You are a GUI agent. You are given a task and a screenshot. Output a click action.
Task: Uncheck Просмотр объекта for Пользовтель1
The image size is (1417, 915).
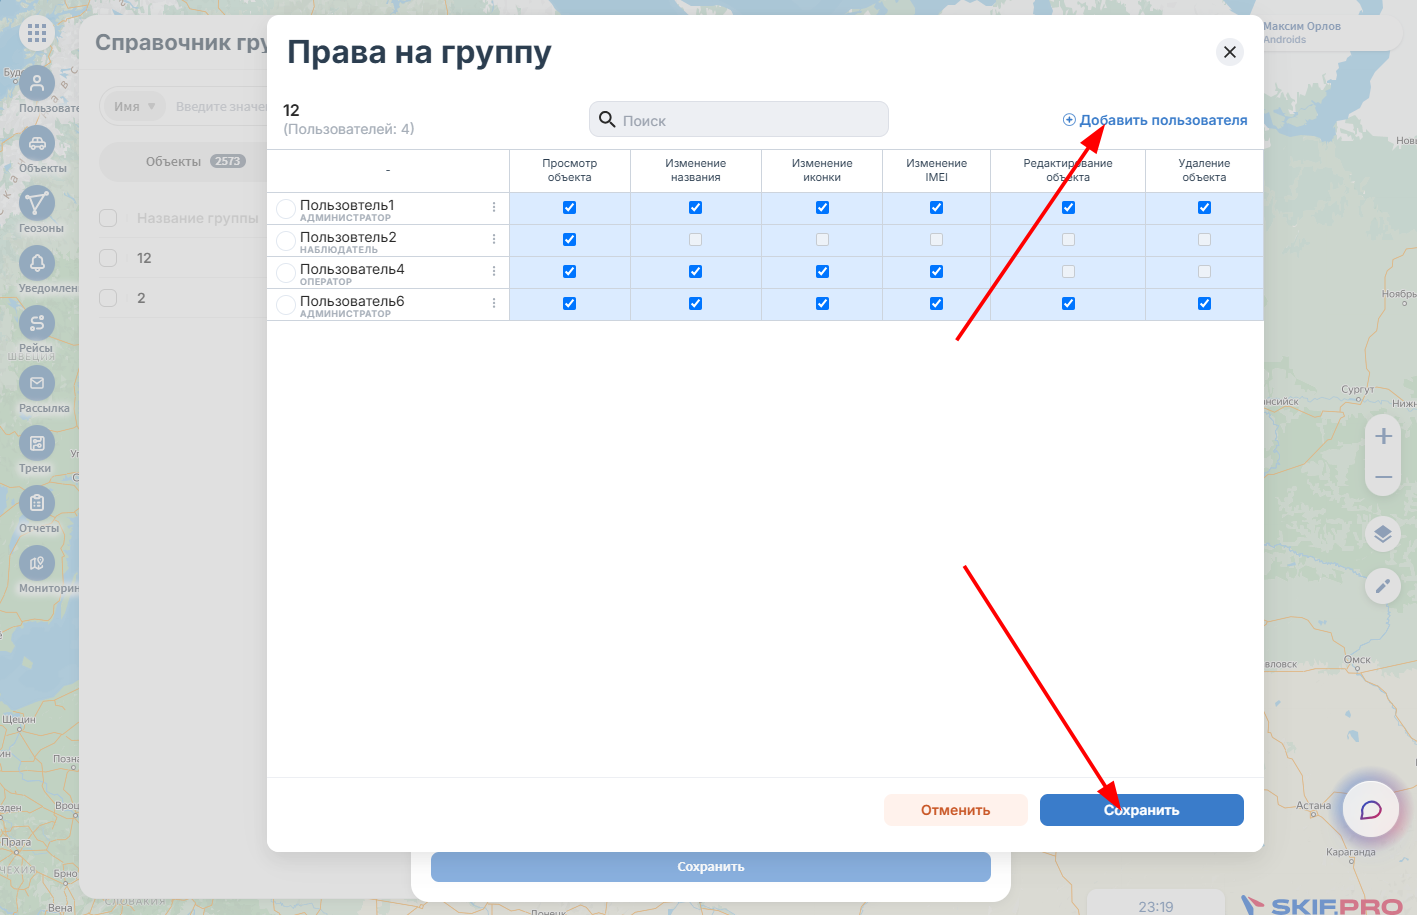570,208
